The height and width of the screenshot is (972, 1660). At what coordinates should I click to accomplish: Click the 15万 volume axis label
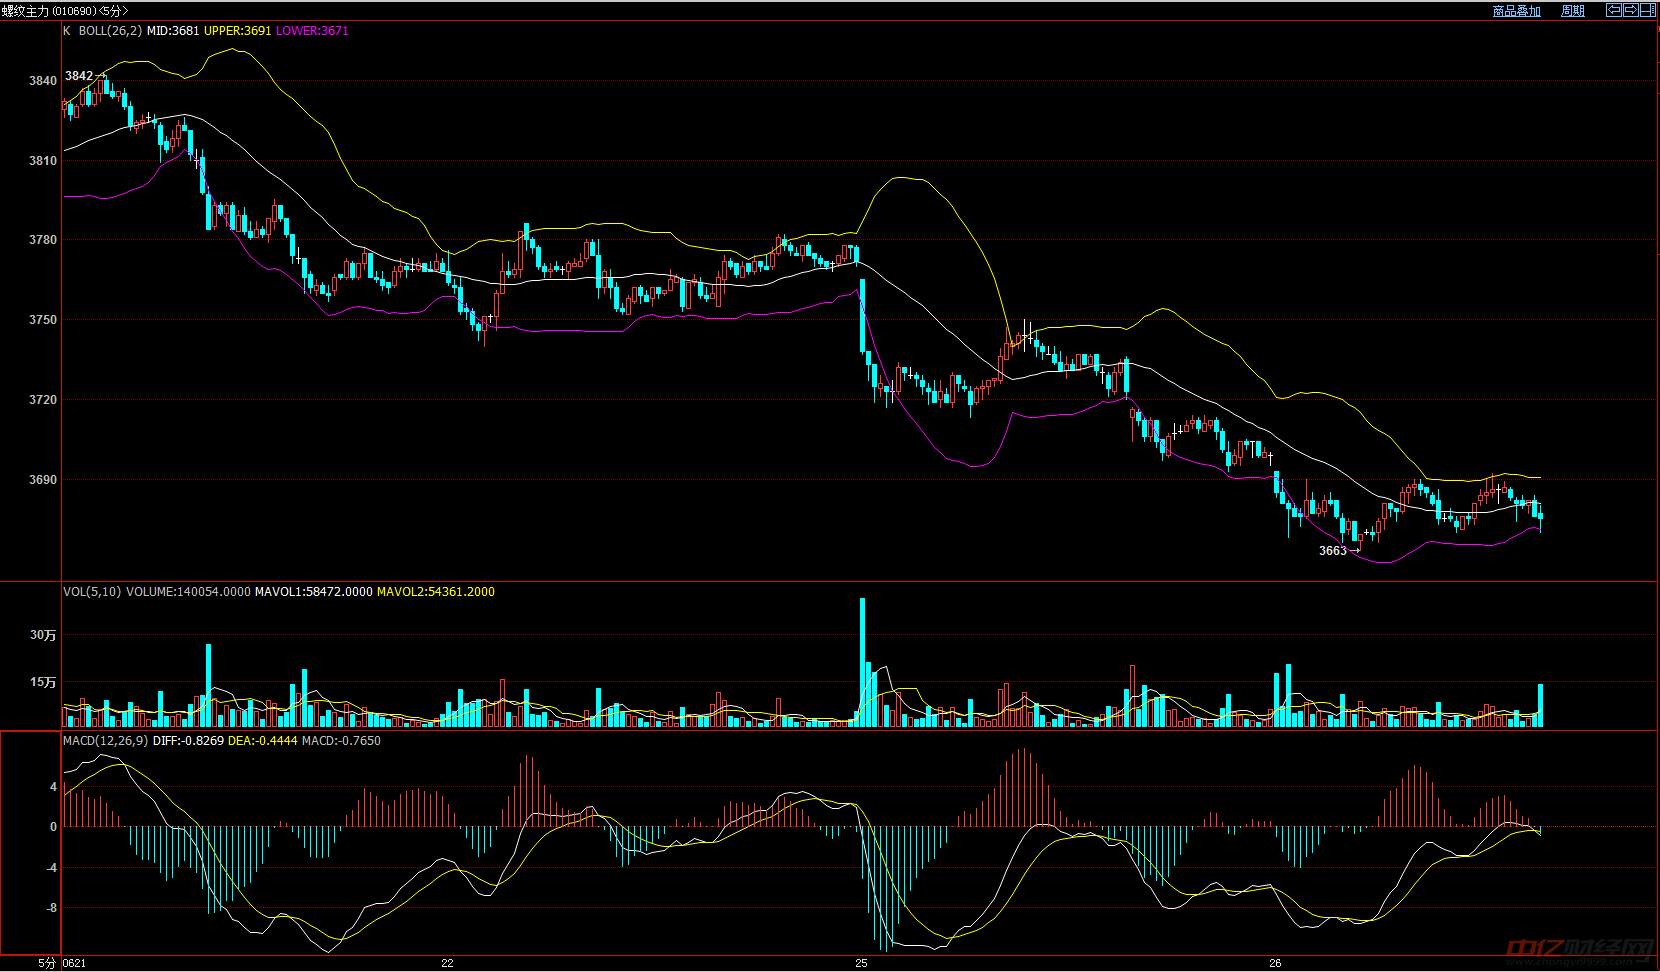click(43, 682)
